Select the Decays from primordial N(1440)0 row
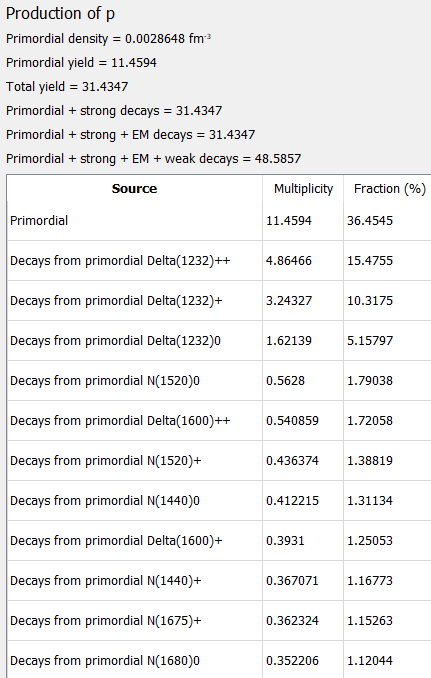 point(219,501)
